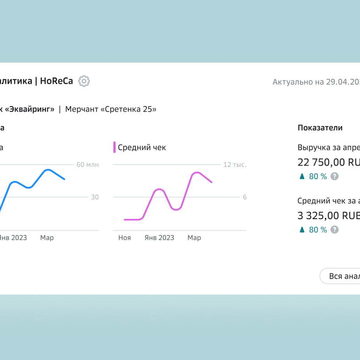Click the Средний чек chart title
The image size is (360, 360).
pyautogui.click(x=142, y=147)
